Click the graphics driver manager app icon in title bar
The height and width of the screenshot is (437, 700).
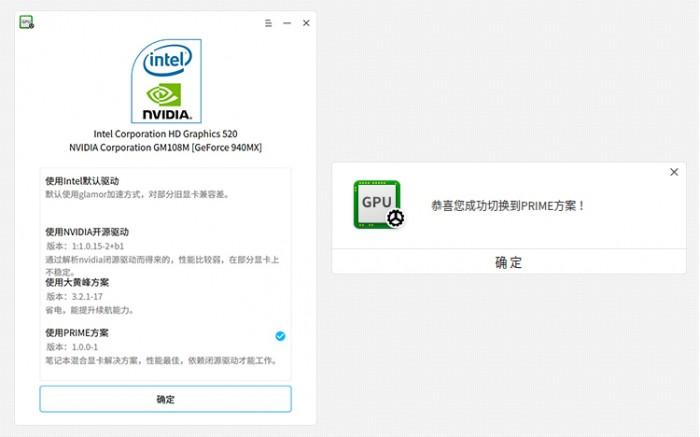pyautogui.click(x=26, y=22)
